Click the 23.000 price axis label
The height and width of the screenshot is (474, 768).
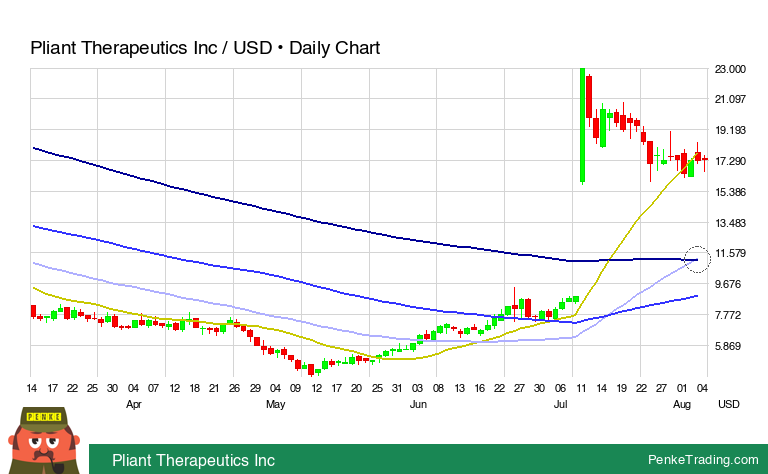(730, 69)
